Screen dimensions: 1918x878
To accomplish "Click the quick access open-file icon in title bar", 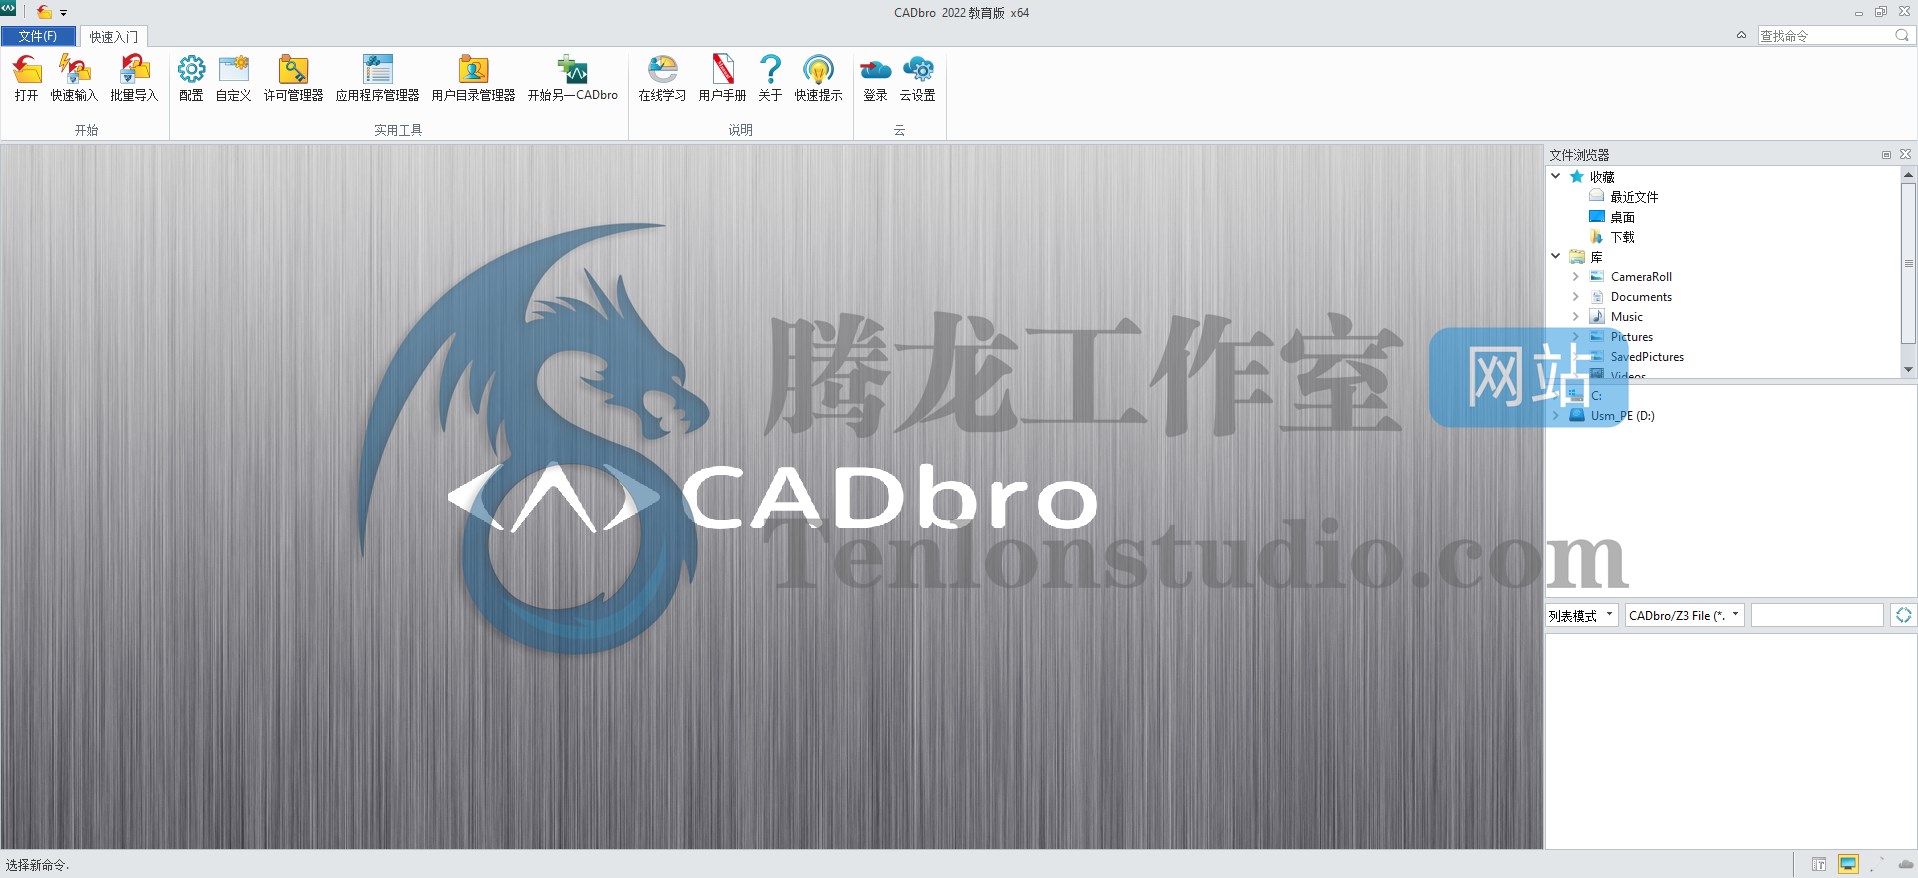I will point(44,12).
